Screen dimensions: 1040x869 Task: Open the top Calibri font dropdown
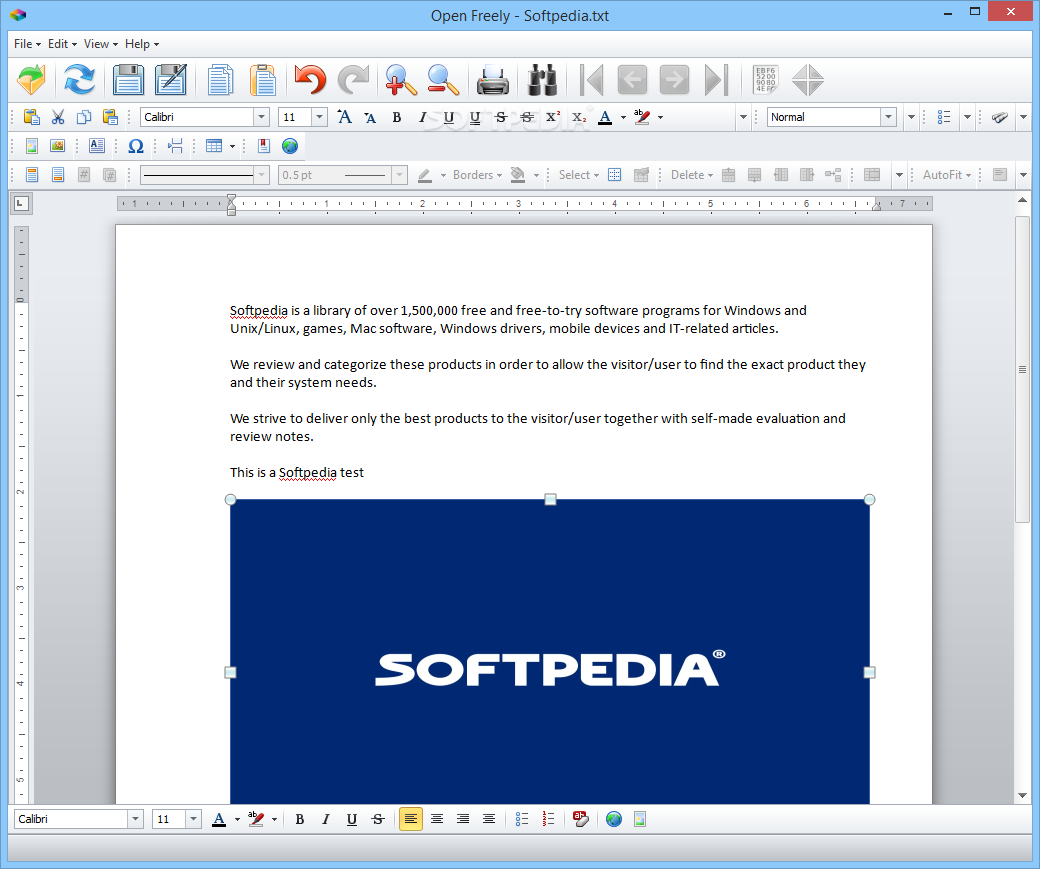[x=262, y=117]
